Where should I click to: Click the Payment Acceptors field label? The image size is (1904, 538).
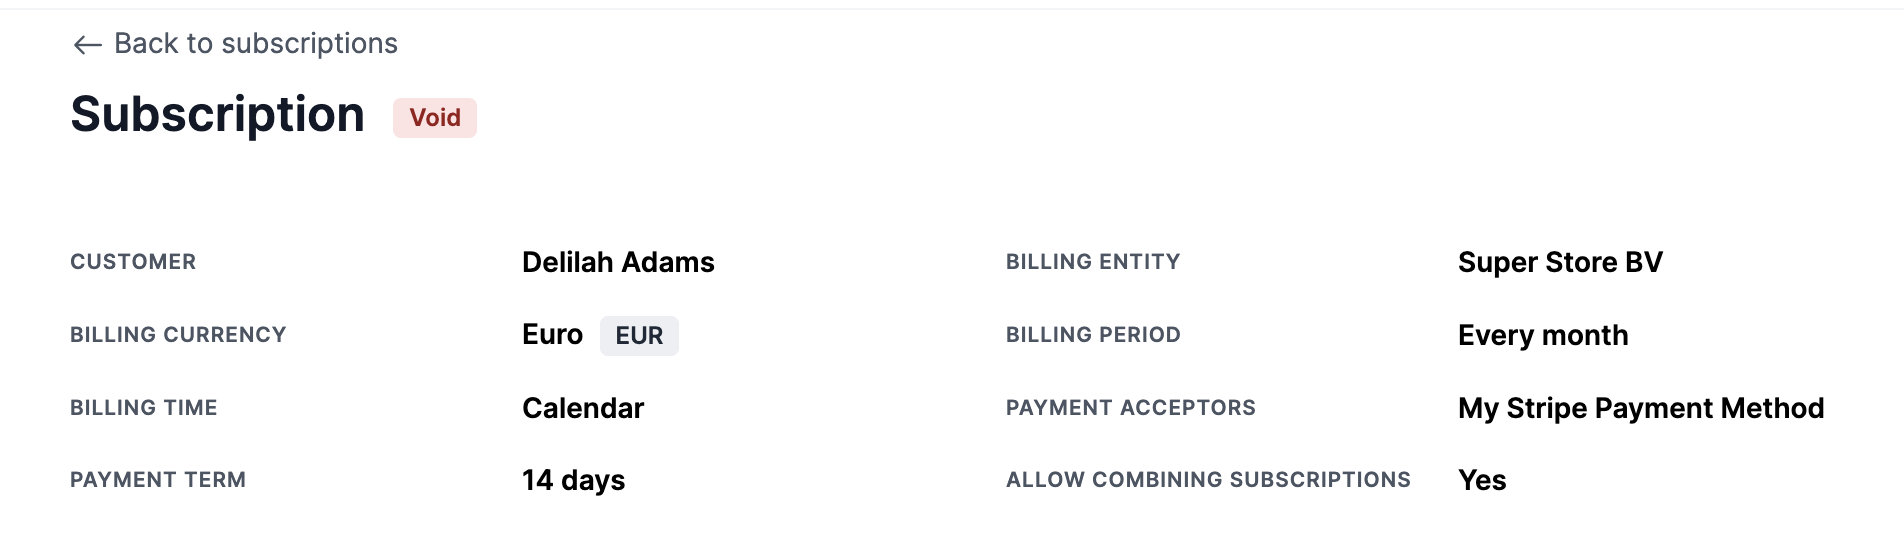pos(1130,408)
